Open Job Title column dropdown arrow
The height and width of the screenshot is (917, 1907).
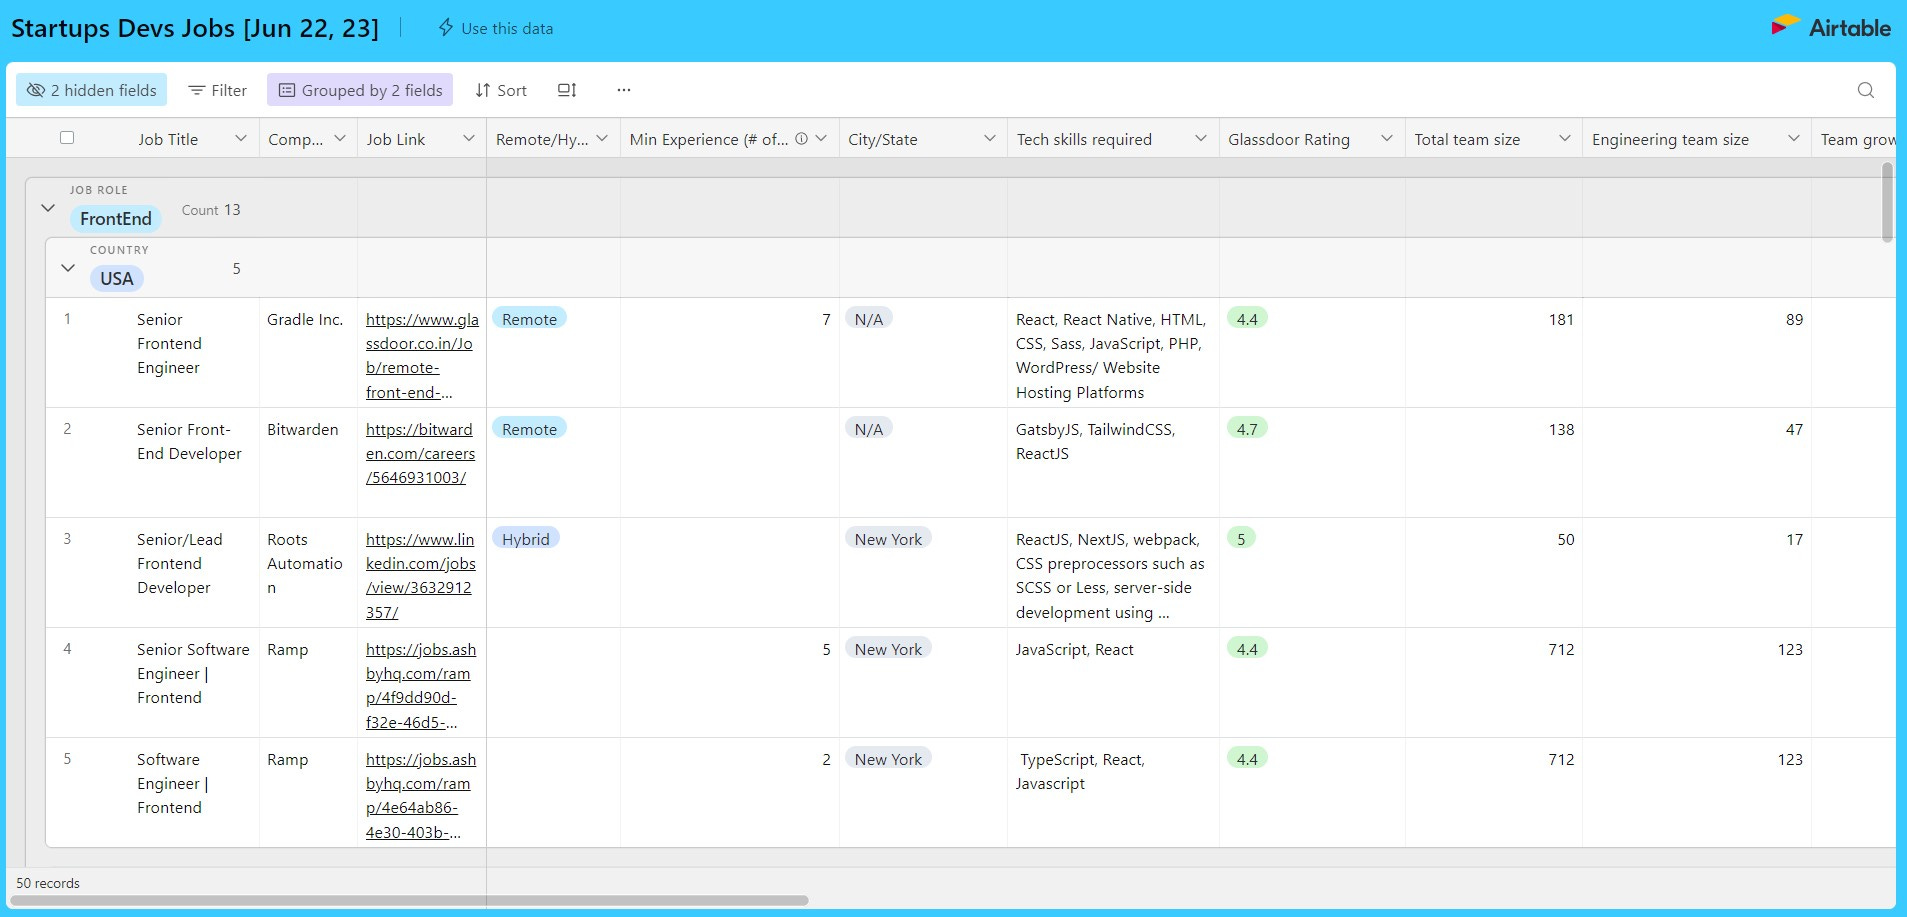[241, 138]
